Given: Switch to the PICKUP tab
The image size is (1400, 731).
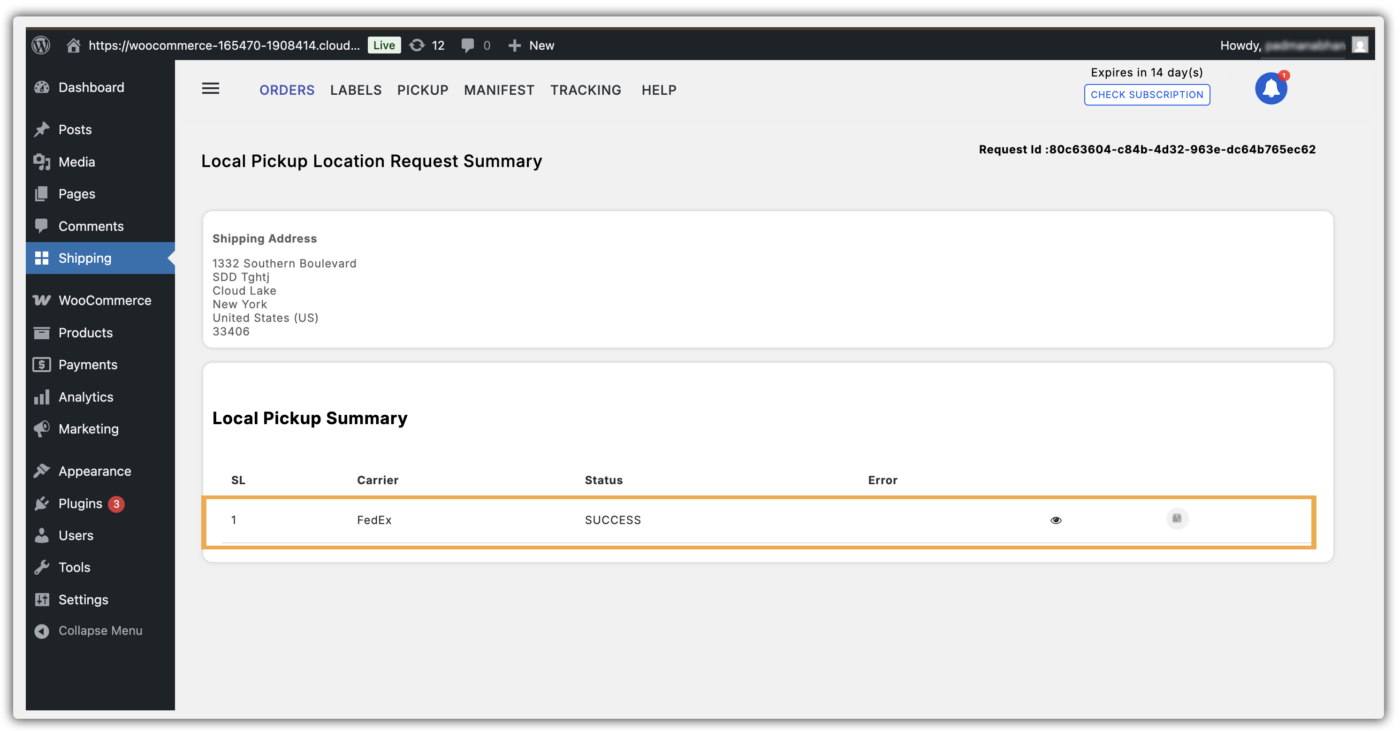Looking at the screenshot, I should point(423,90).
